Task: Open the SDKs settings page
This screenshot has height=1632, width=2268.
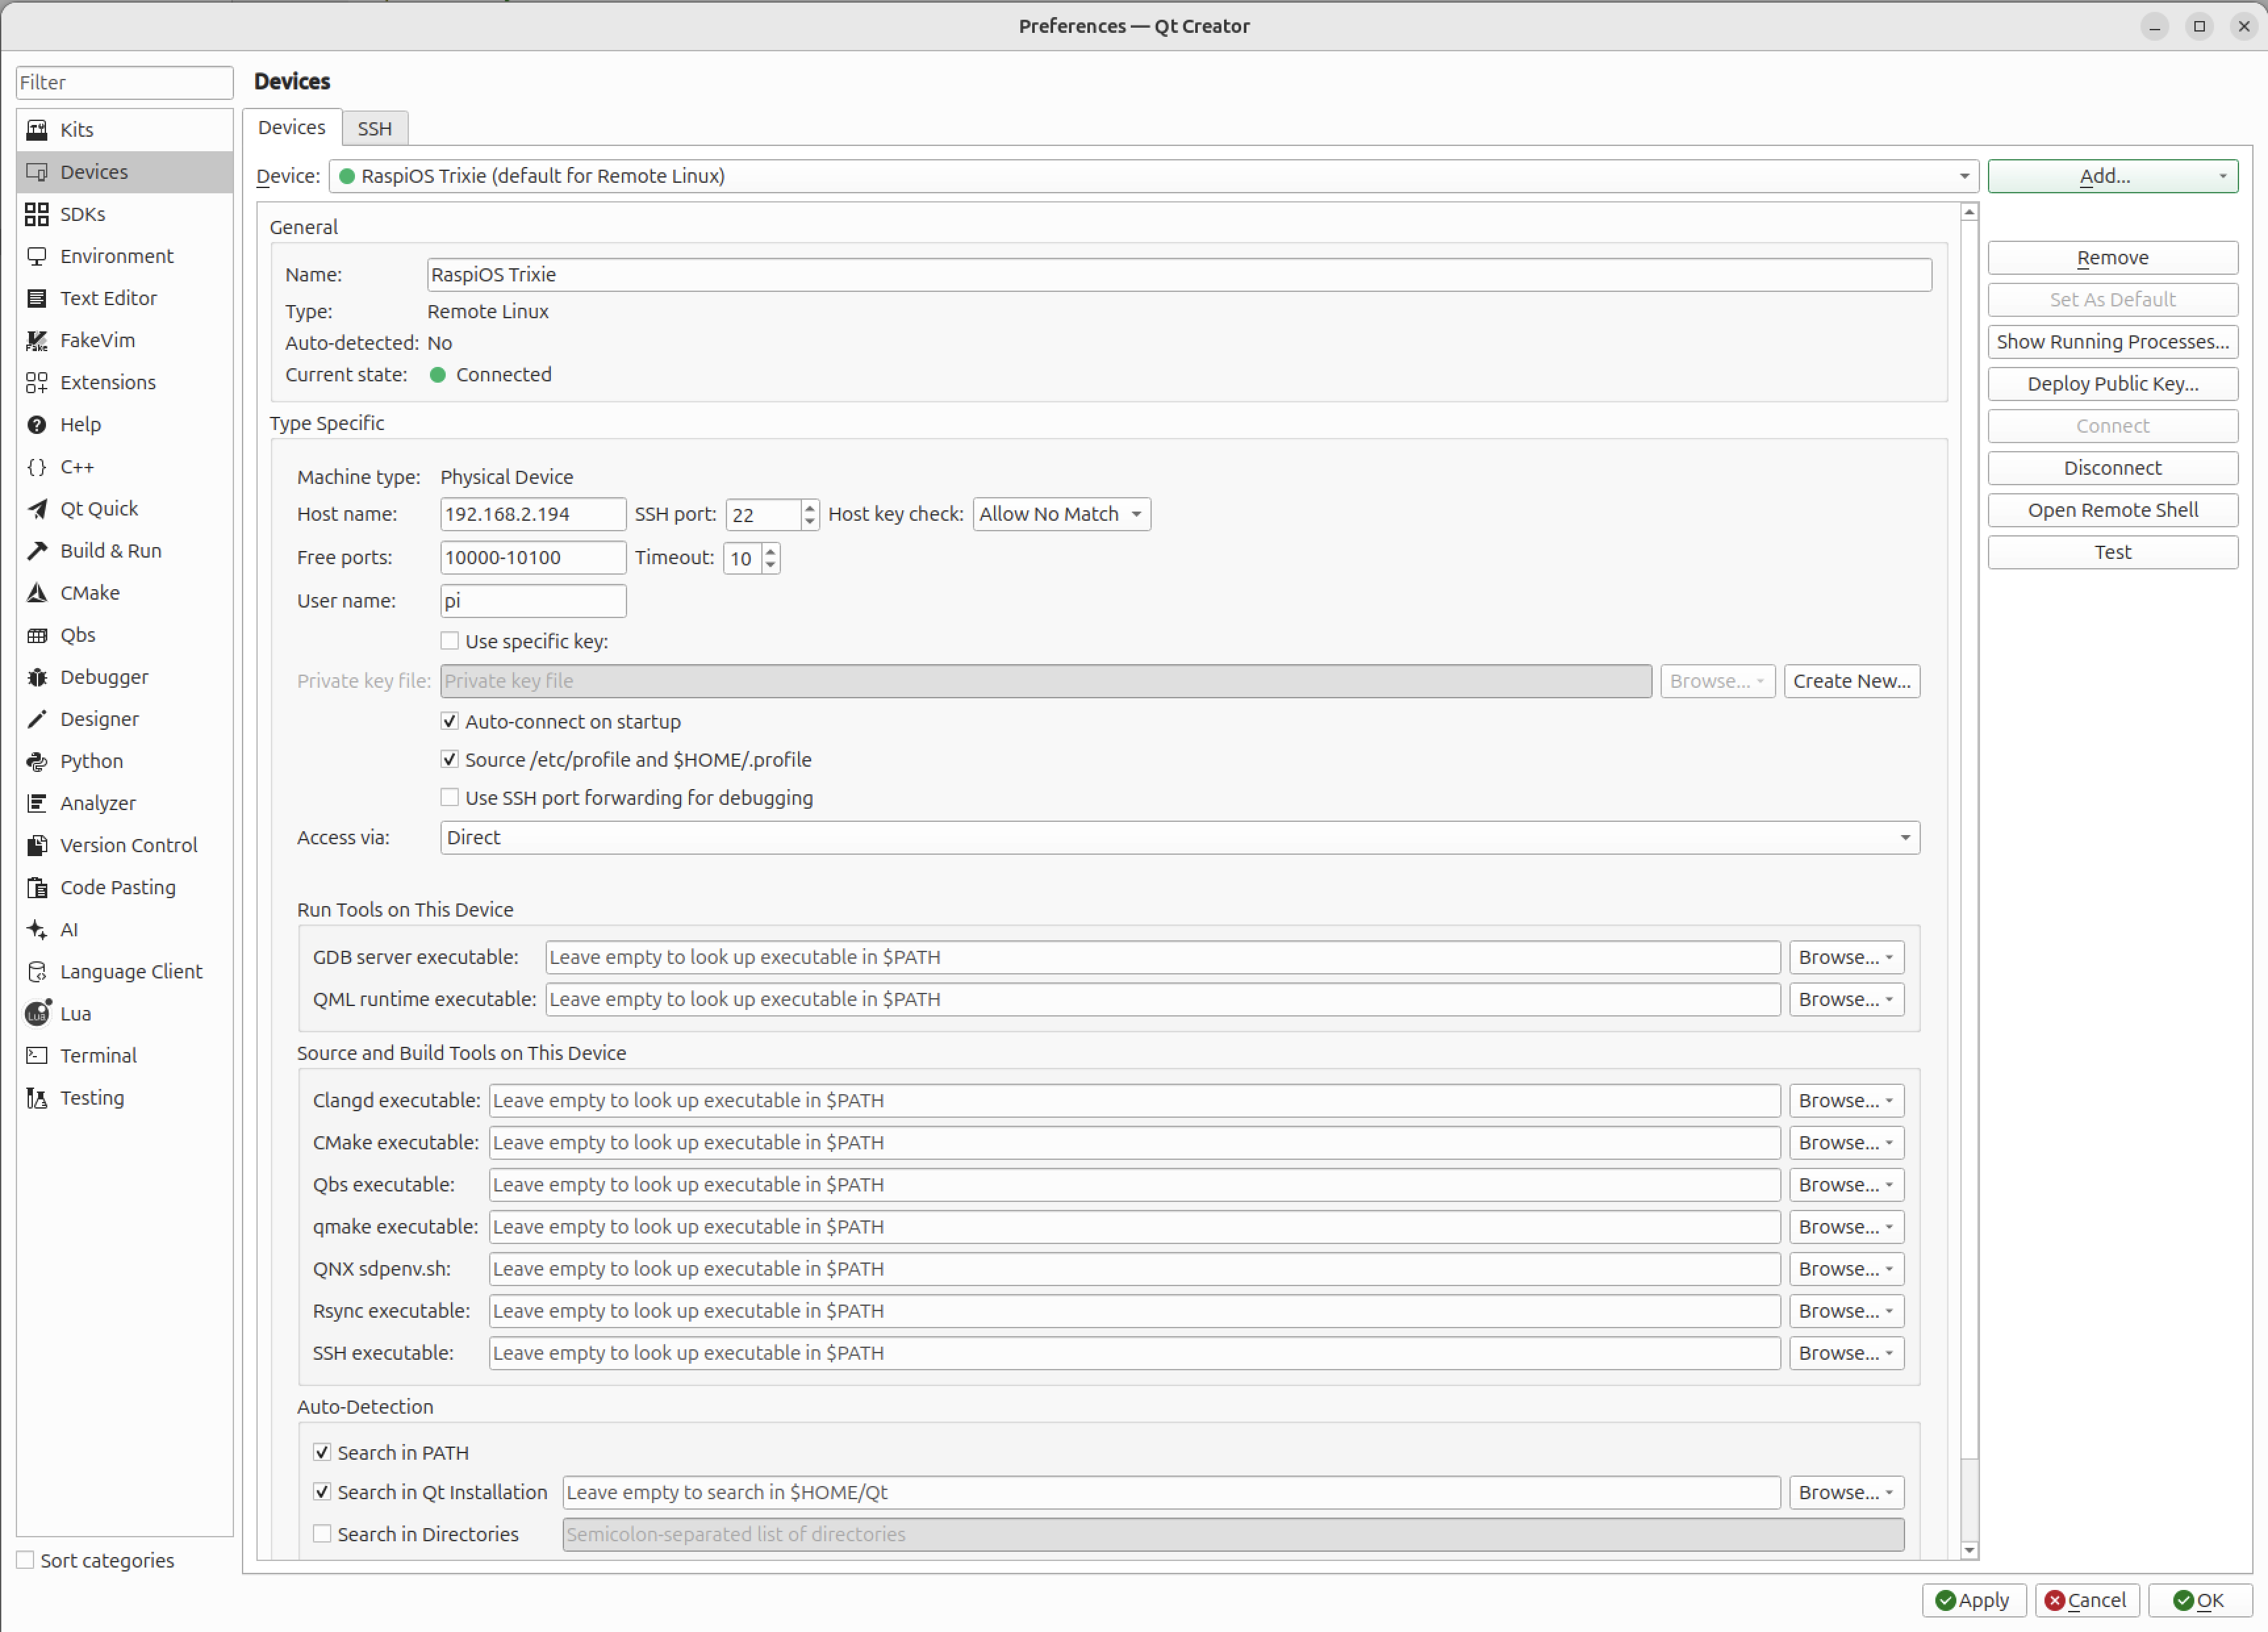Action: tap(82, 213)
